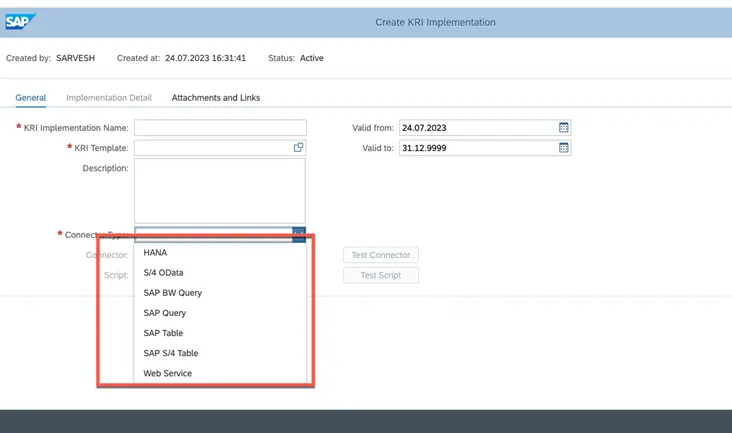The height and width of the screenshot is (433, 732).
Task: Select HANA from the connector list
Action: click(x=155, y=253)
